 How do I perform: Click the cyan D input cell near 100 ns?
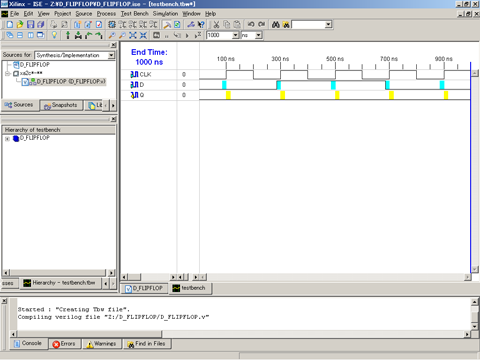click(x=224, y=85)
